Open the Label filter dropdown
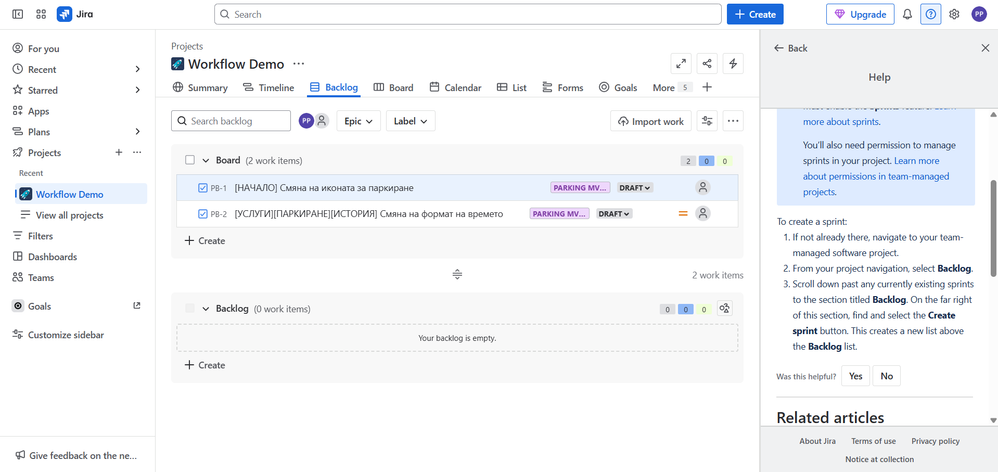Image resolution: width=998 pixels, height=472 pixels. pos(411,121)
